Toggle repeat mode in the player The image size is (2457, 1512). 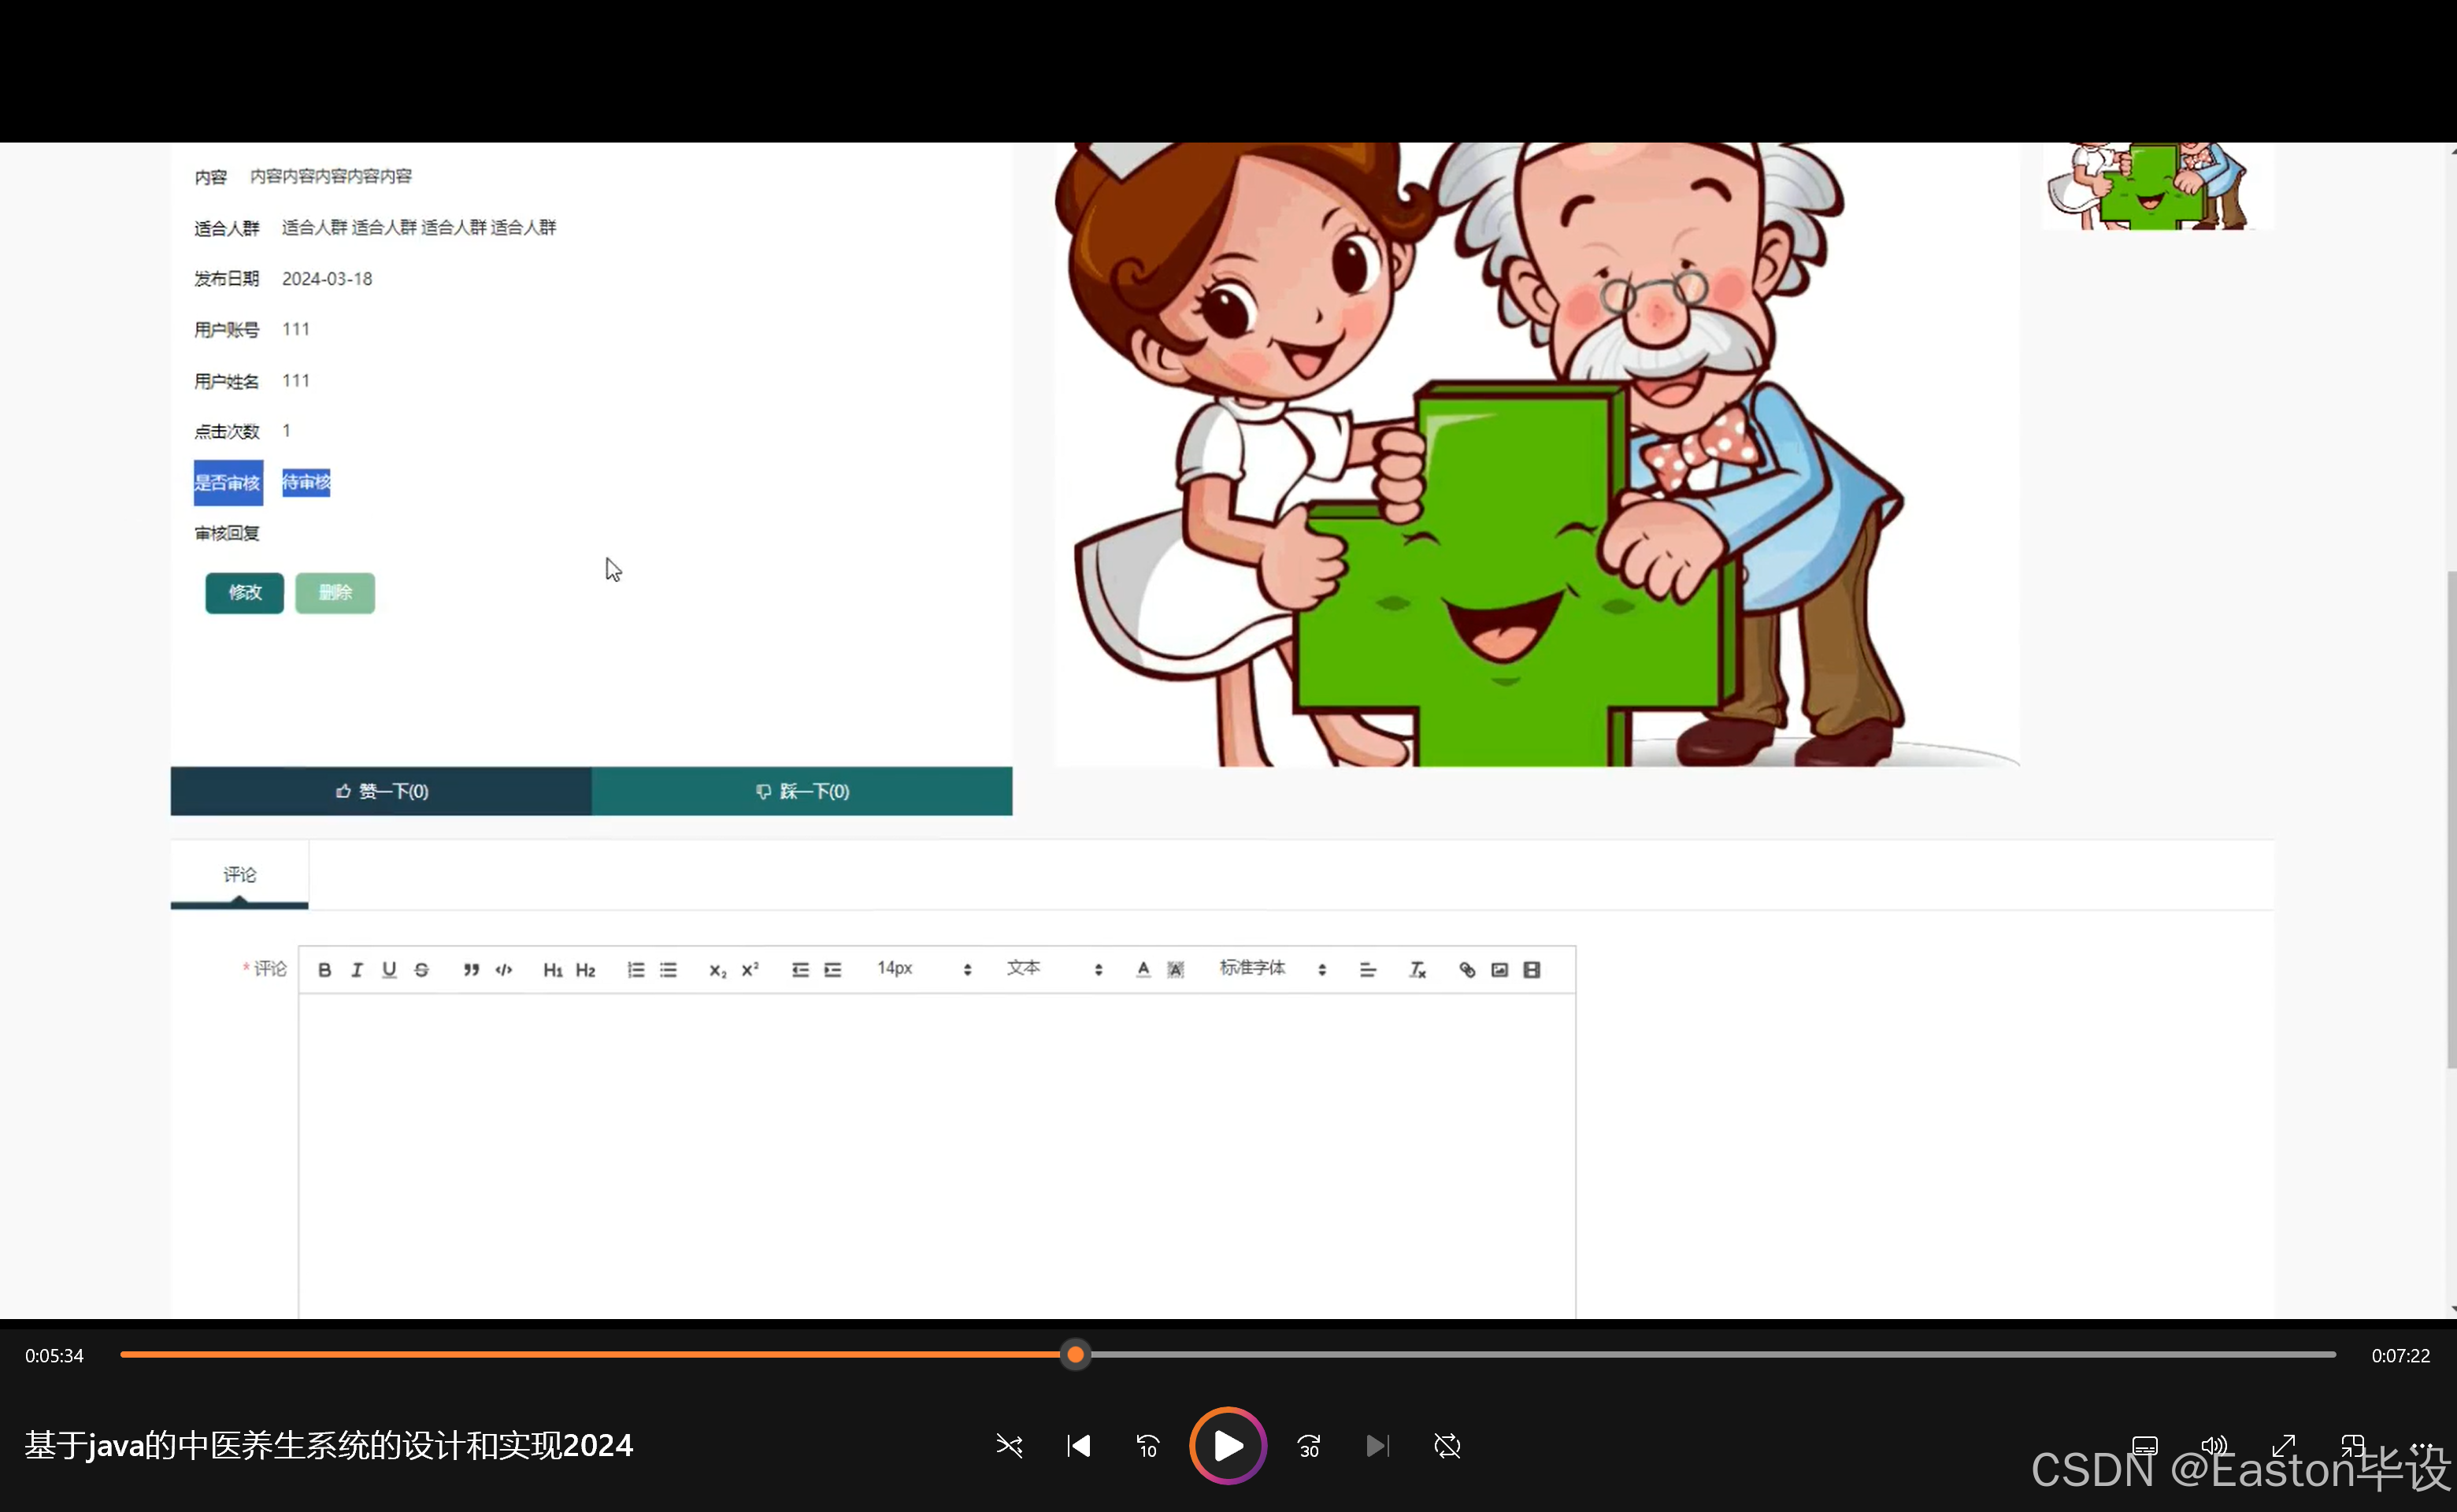1447,1446
